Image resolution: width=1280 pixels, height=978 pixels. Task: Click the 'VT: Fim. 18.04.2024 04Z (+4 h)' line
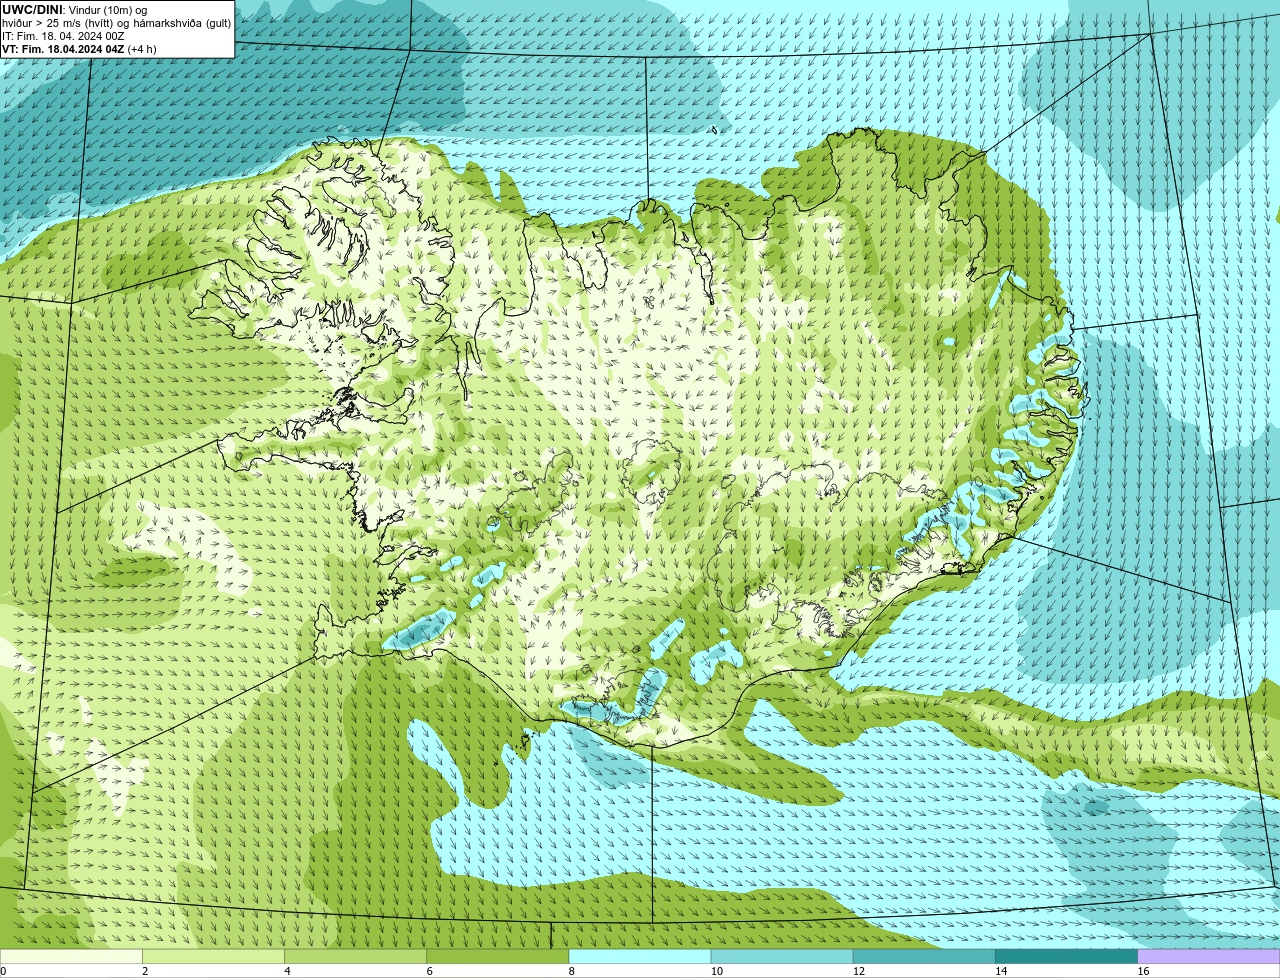click(x=79, y=49)
